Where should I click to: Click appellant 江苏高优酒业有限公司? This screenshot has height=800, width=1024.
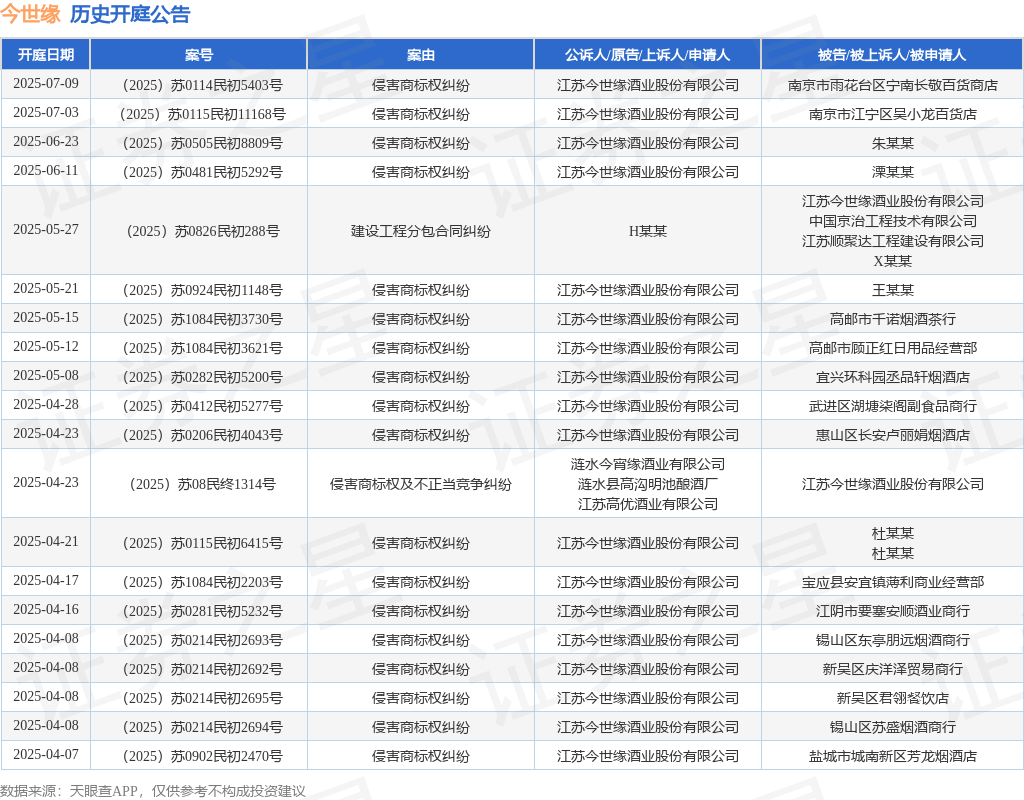[648, 504]
